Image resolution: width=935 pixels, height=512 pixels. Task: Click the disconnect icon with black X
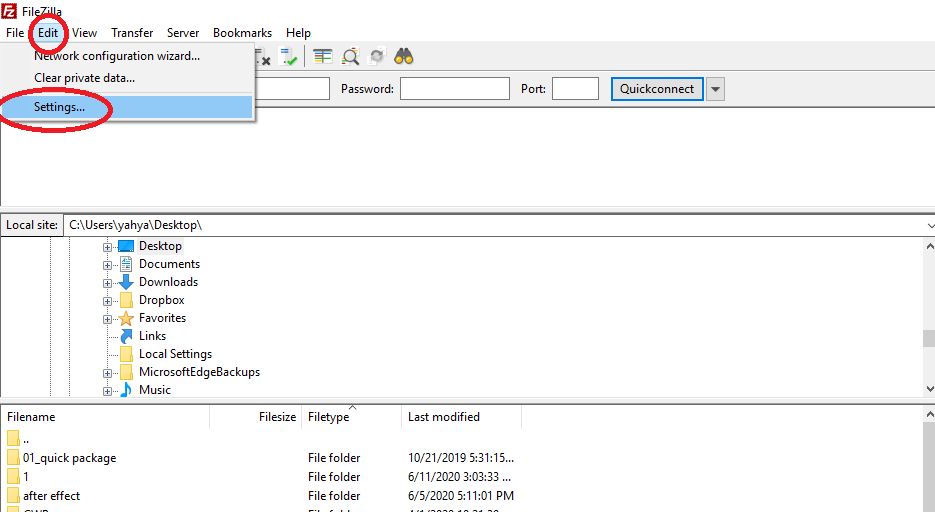(x=263, y=57)
